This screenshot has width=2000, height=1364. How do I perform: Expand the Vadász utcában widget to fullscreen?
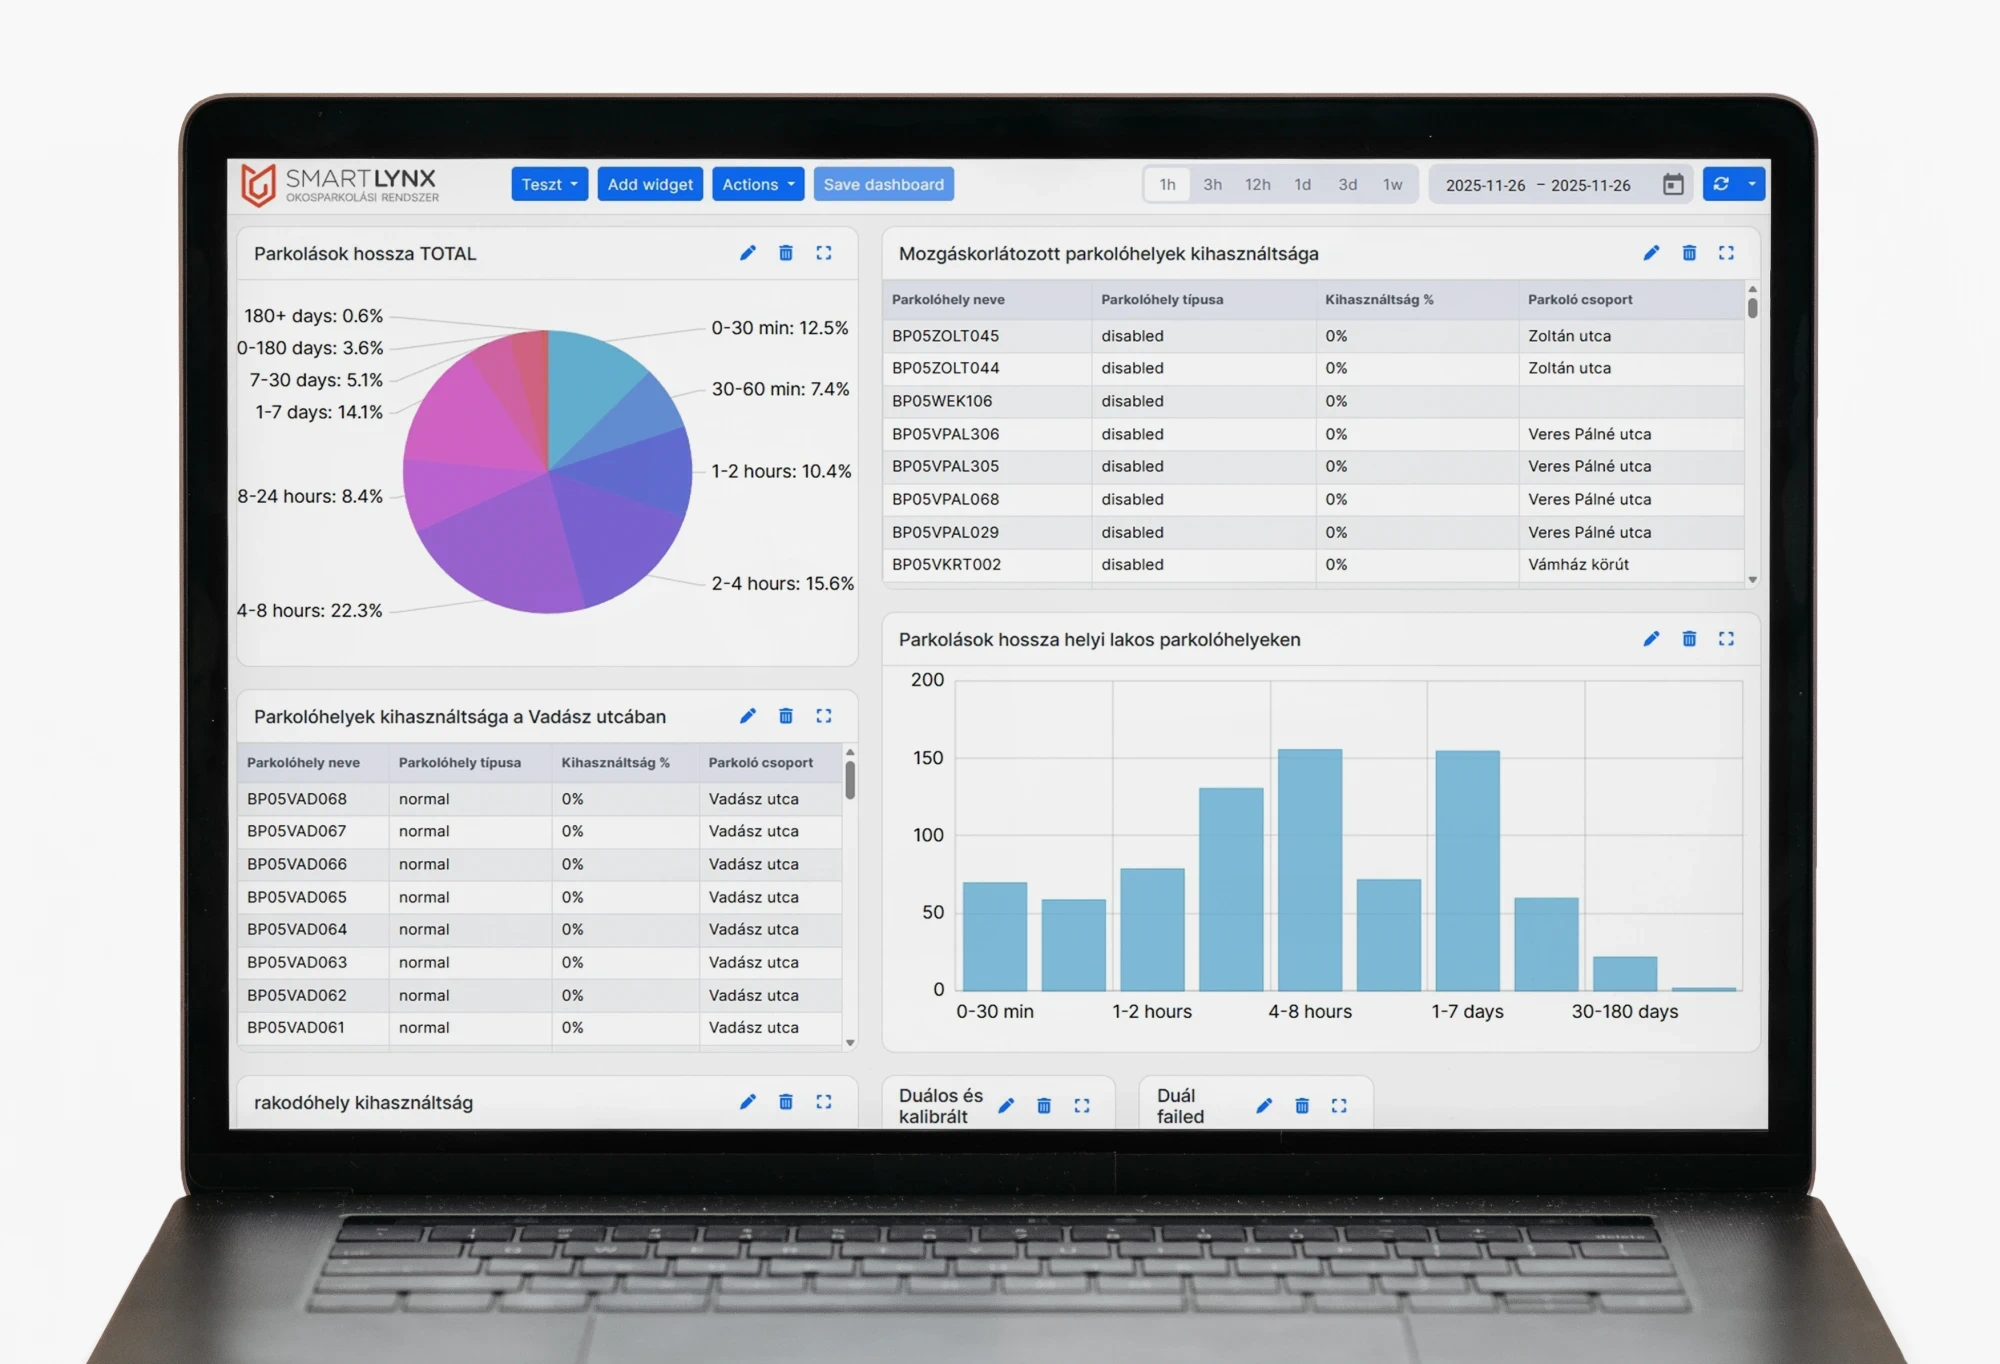click(823, 716)
